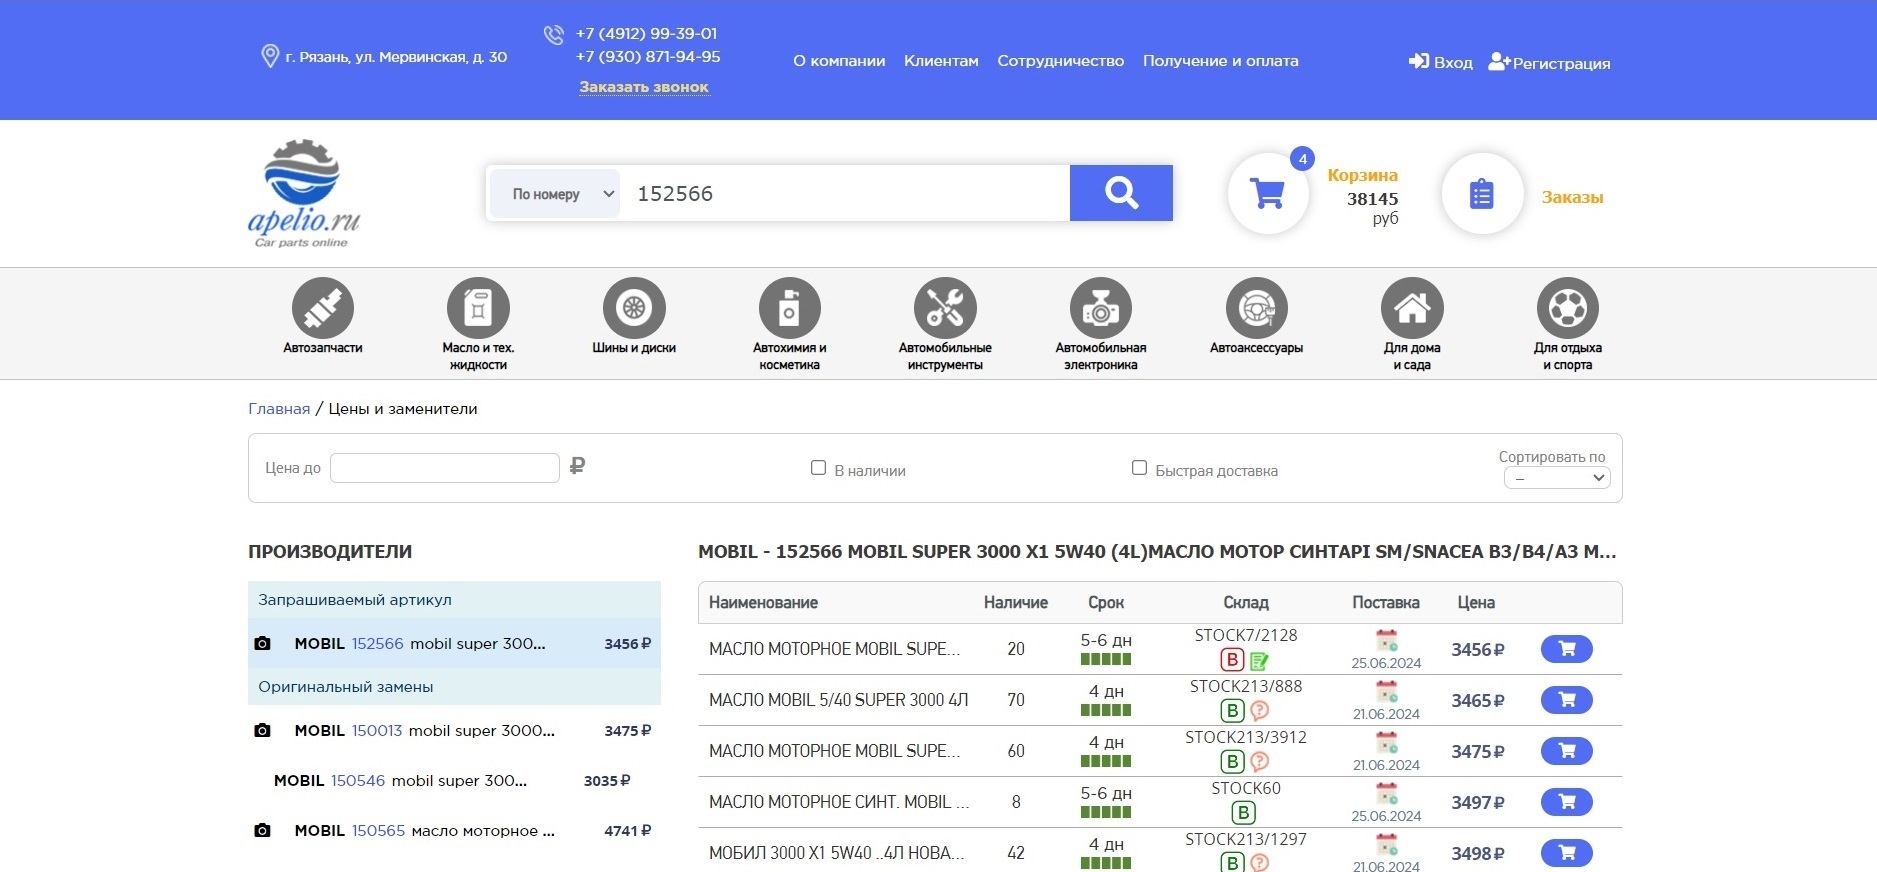Click delivery calendar icon for 25.06.2024 STOCK7/2128
1877x872 pixels.
(x=1386, y=641)
